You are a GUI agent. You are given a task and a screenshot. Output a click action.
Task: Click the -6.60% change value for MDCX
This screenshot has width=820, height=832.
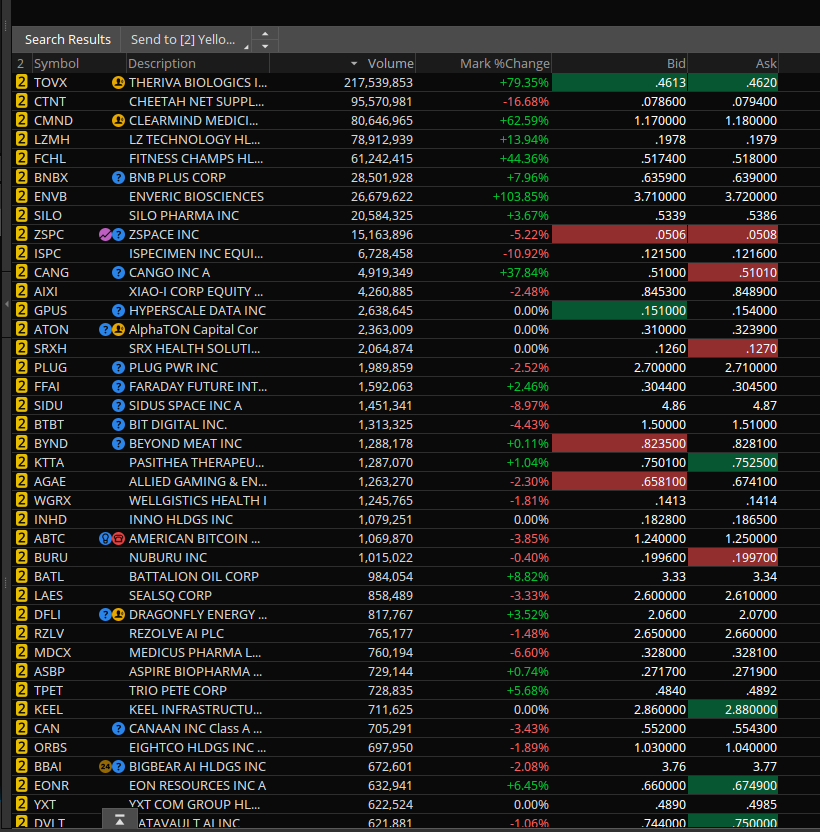pyautogui.click(x=529, y=653)
